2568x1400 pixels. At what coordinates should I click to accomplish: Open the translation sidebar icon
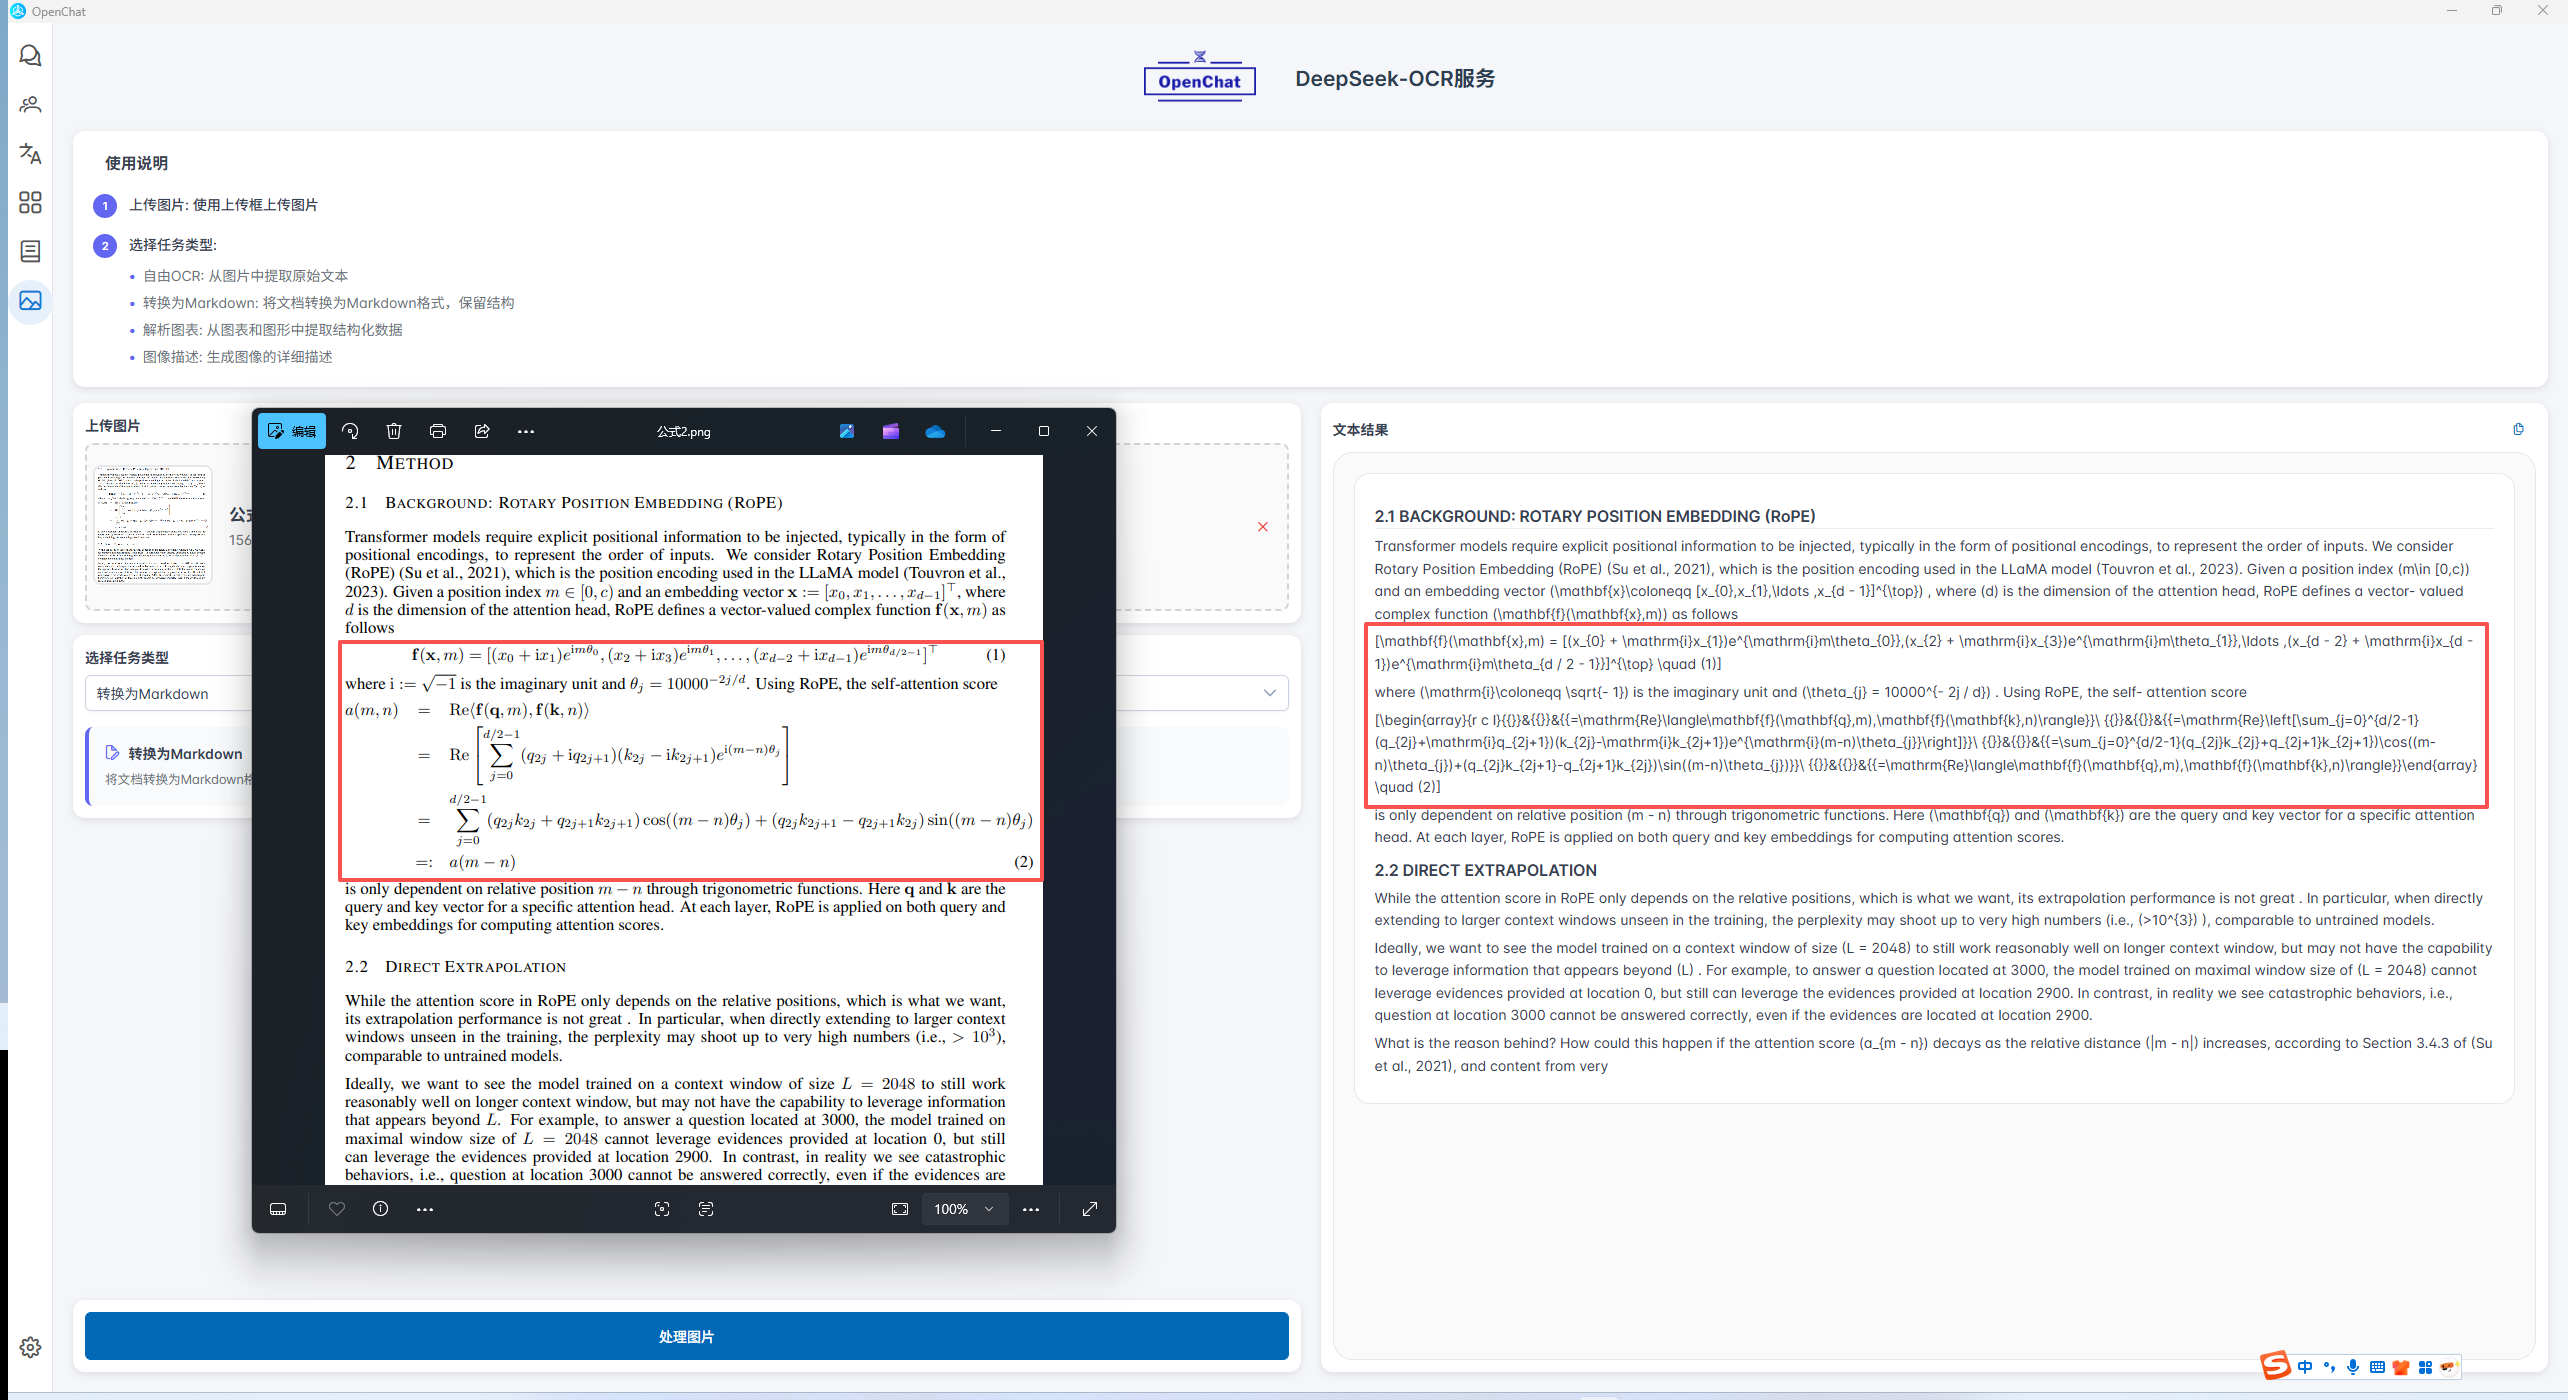pyautogui.click(x=30, y=154)
